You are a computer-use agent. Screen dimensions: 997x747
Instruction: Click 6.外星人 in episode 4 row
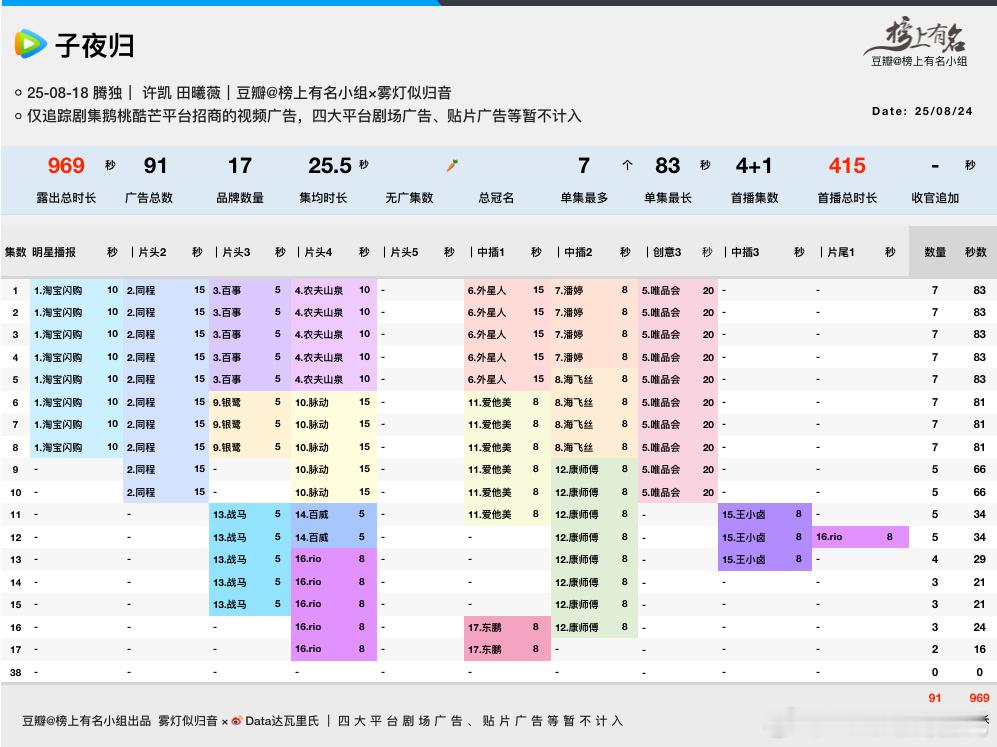coord(487,357)
